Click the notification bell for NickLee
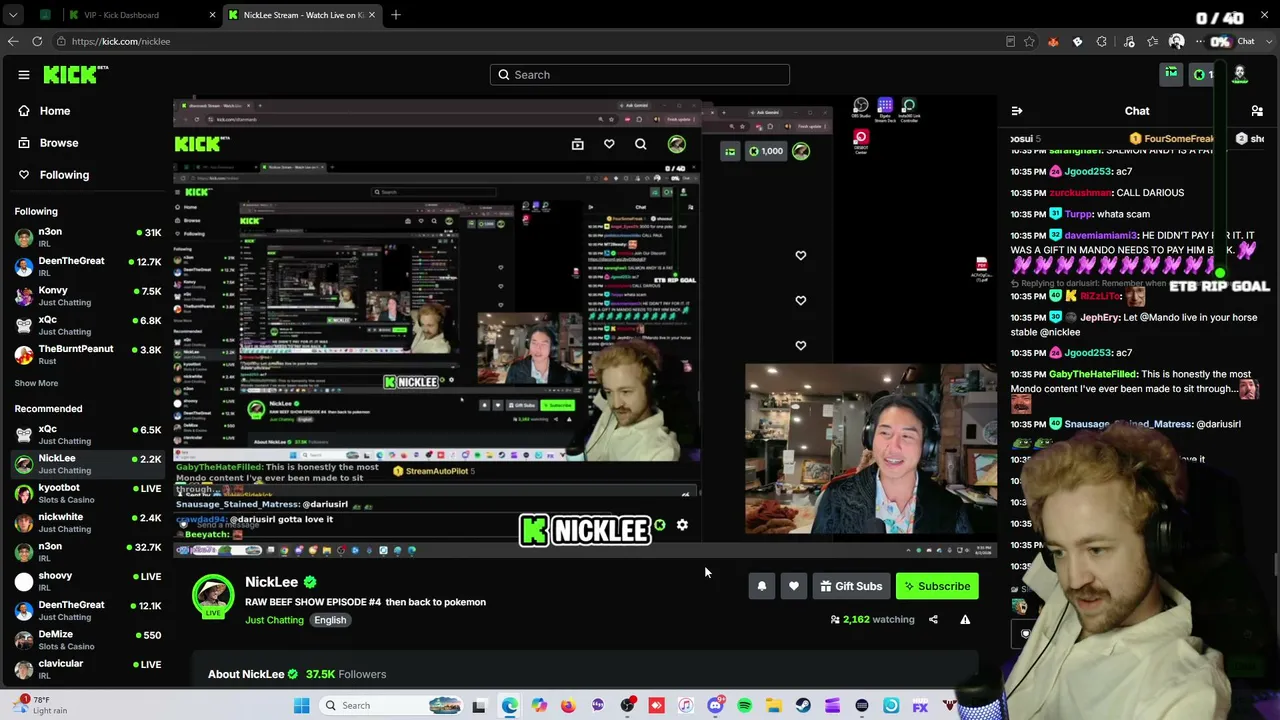Viewport: 1280px width, 720px height. [762, 587]
